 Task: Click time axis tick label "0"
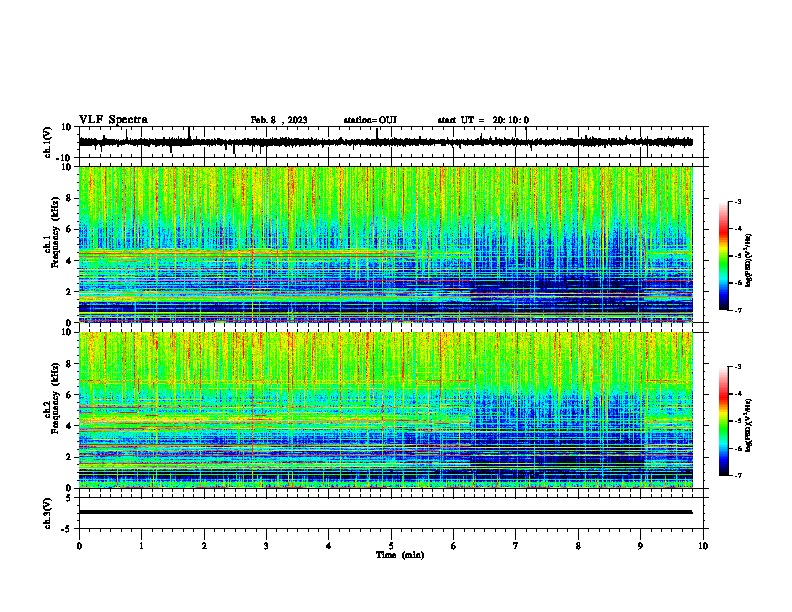pos(79,546)
